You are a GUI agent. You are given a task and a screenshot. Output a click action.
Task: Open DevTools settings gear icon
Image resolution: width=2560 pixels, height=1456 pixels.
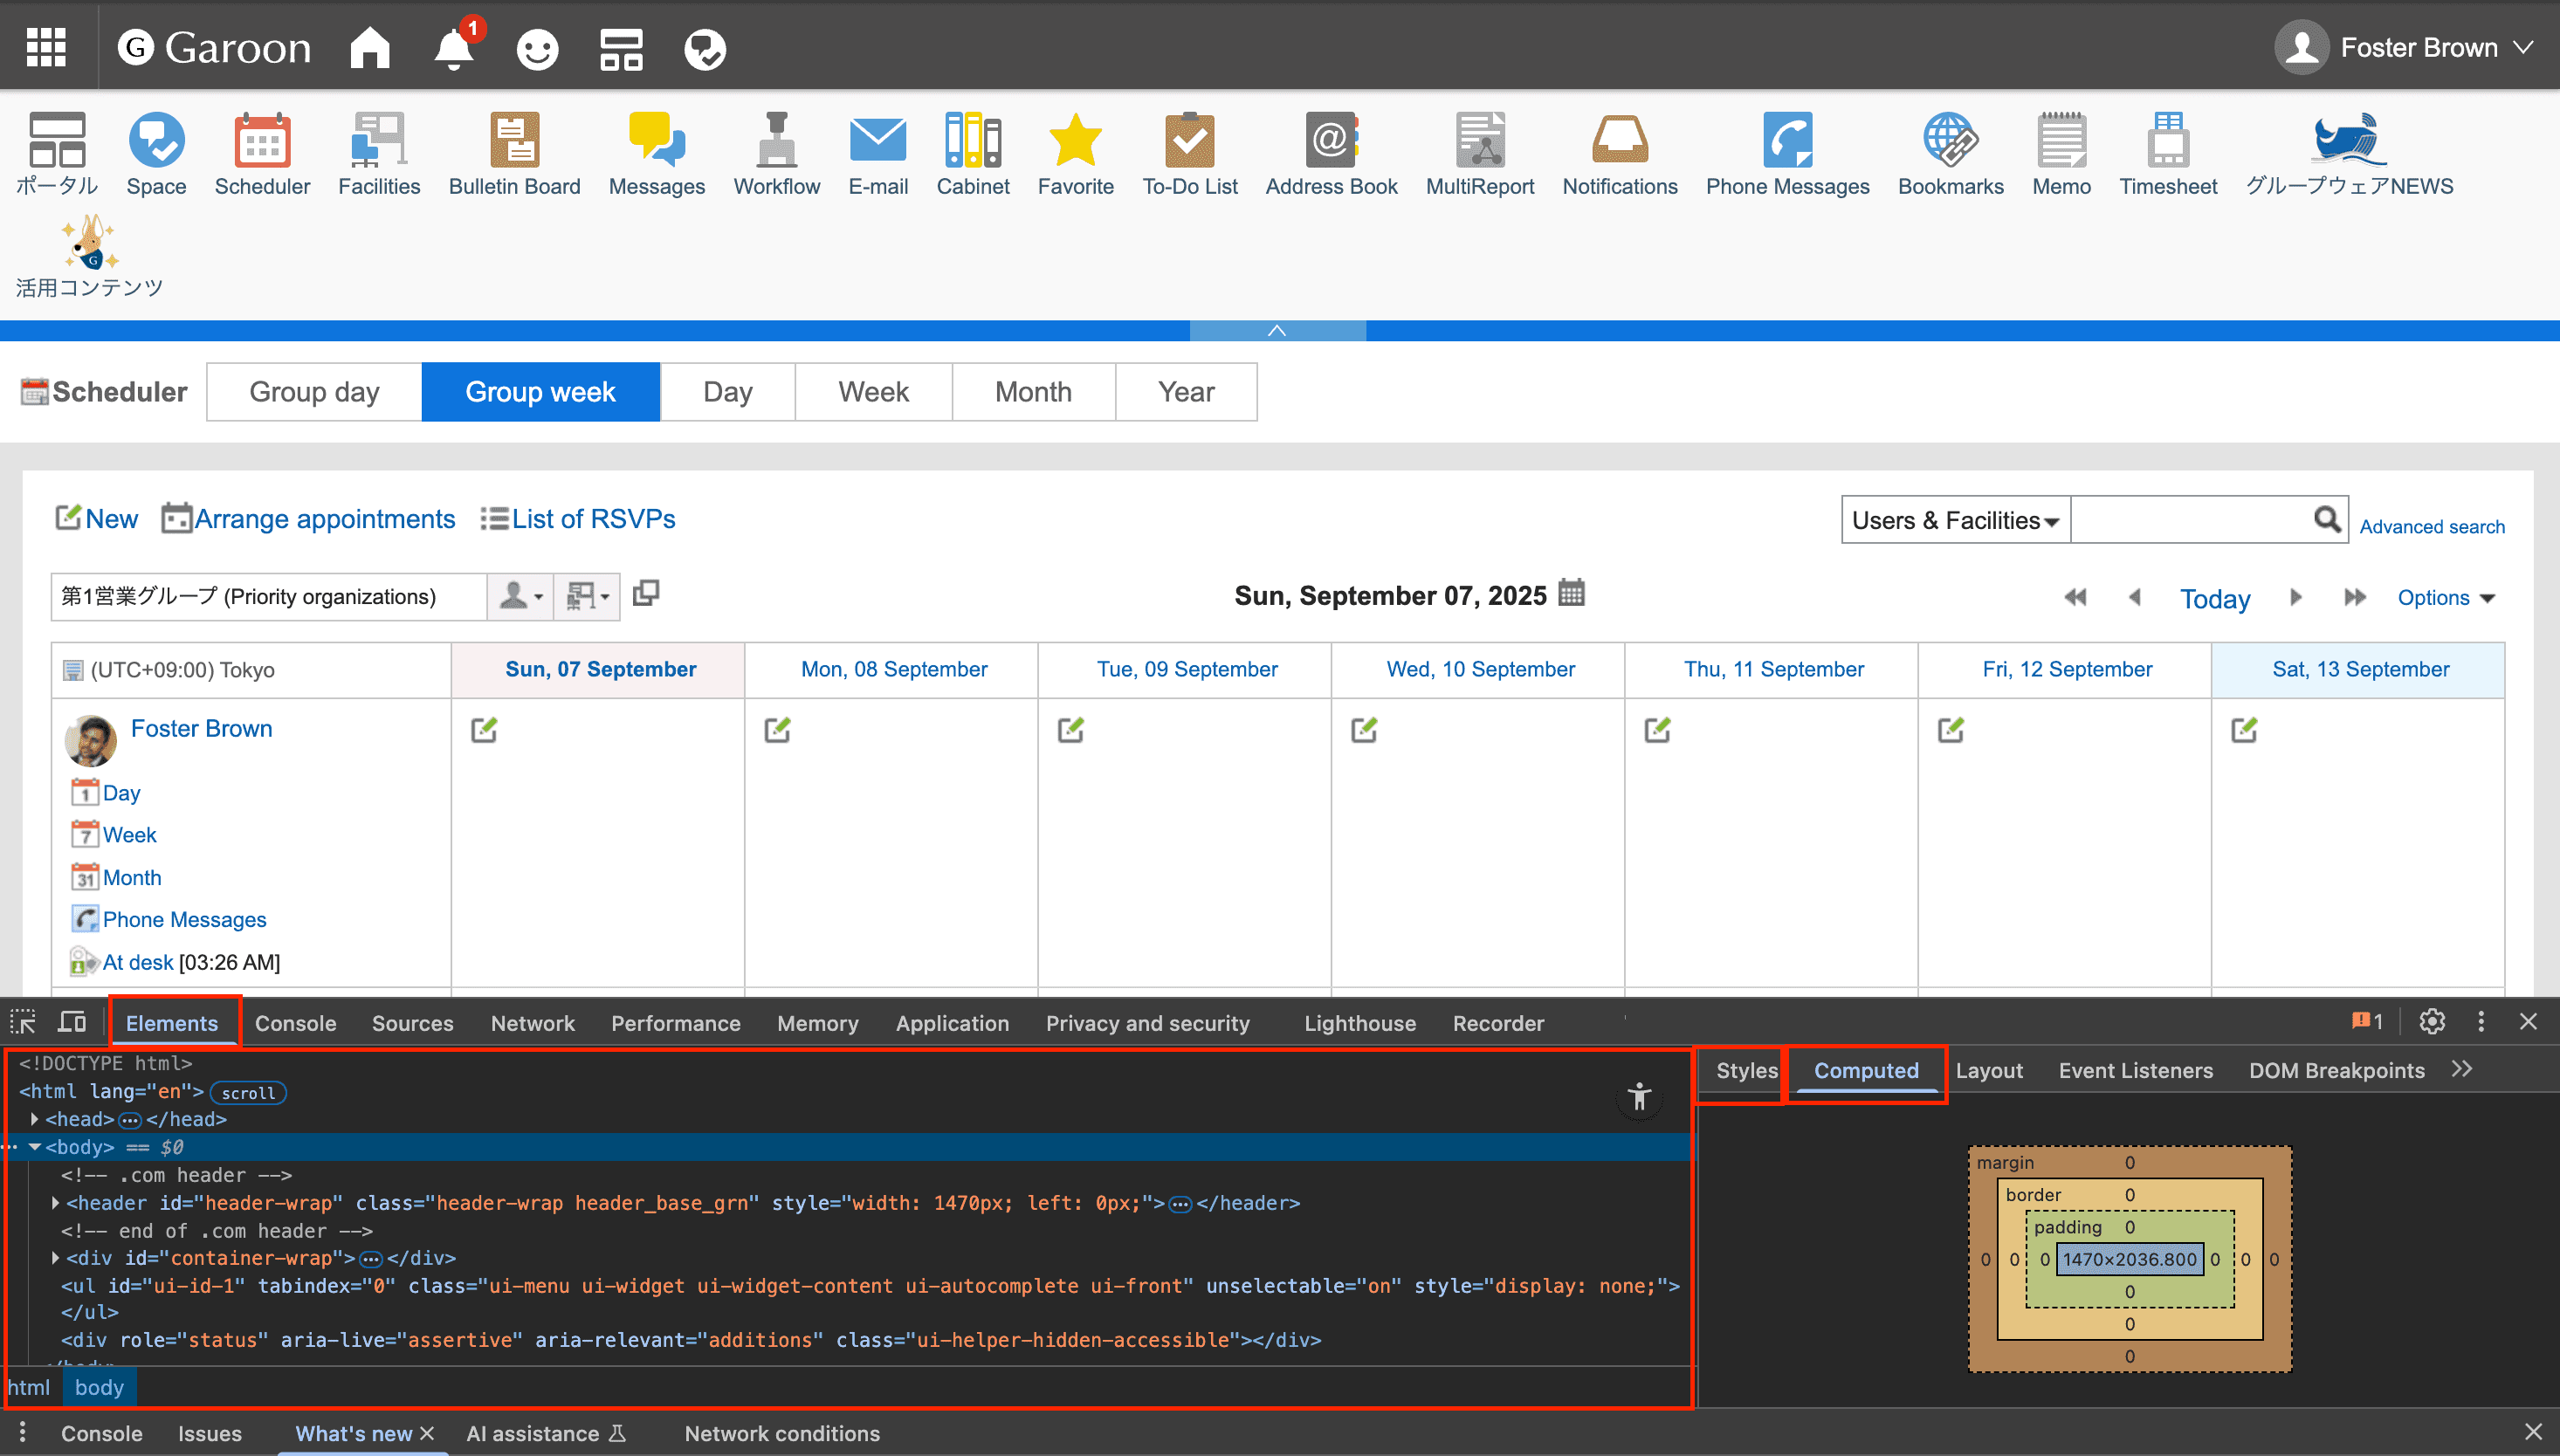point(2432,1022)
